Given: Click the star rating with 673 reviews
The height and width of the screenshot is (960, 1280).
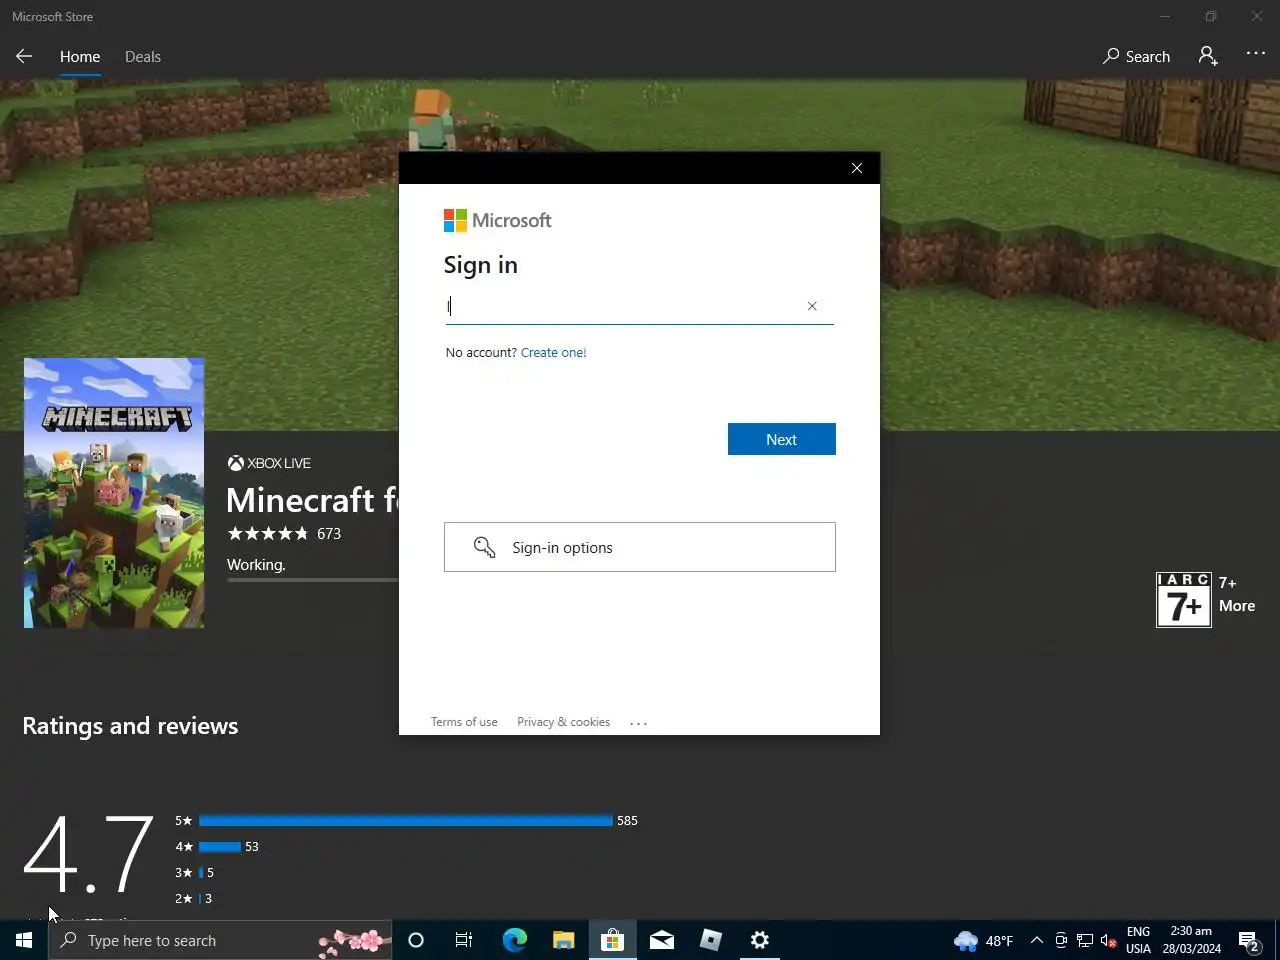Looking at the screenshot, I should coord(284,534).
